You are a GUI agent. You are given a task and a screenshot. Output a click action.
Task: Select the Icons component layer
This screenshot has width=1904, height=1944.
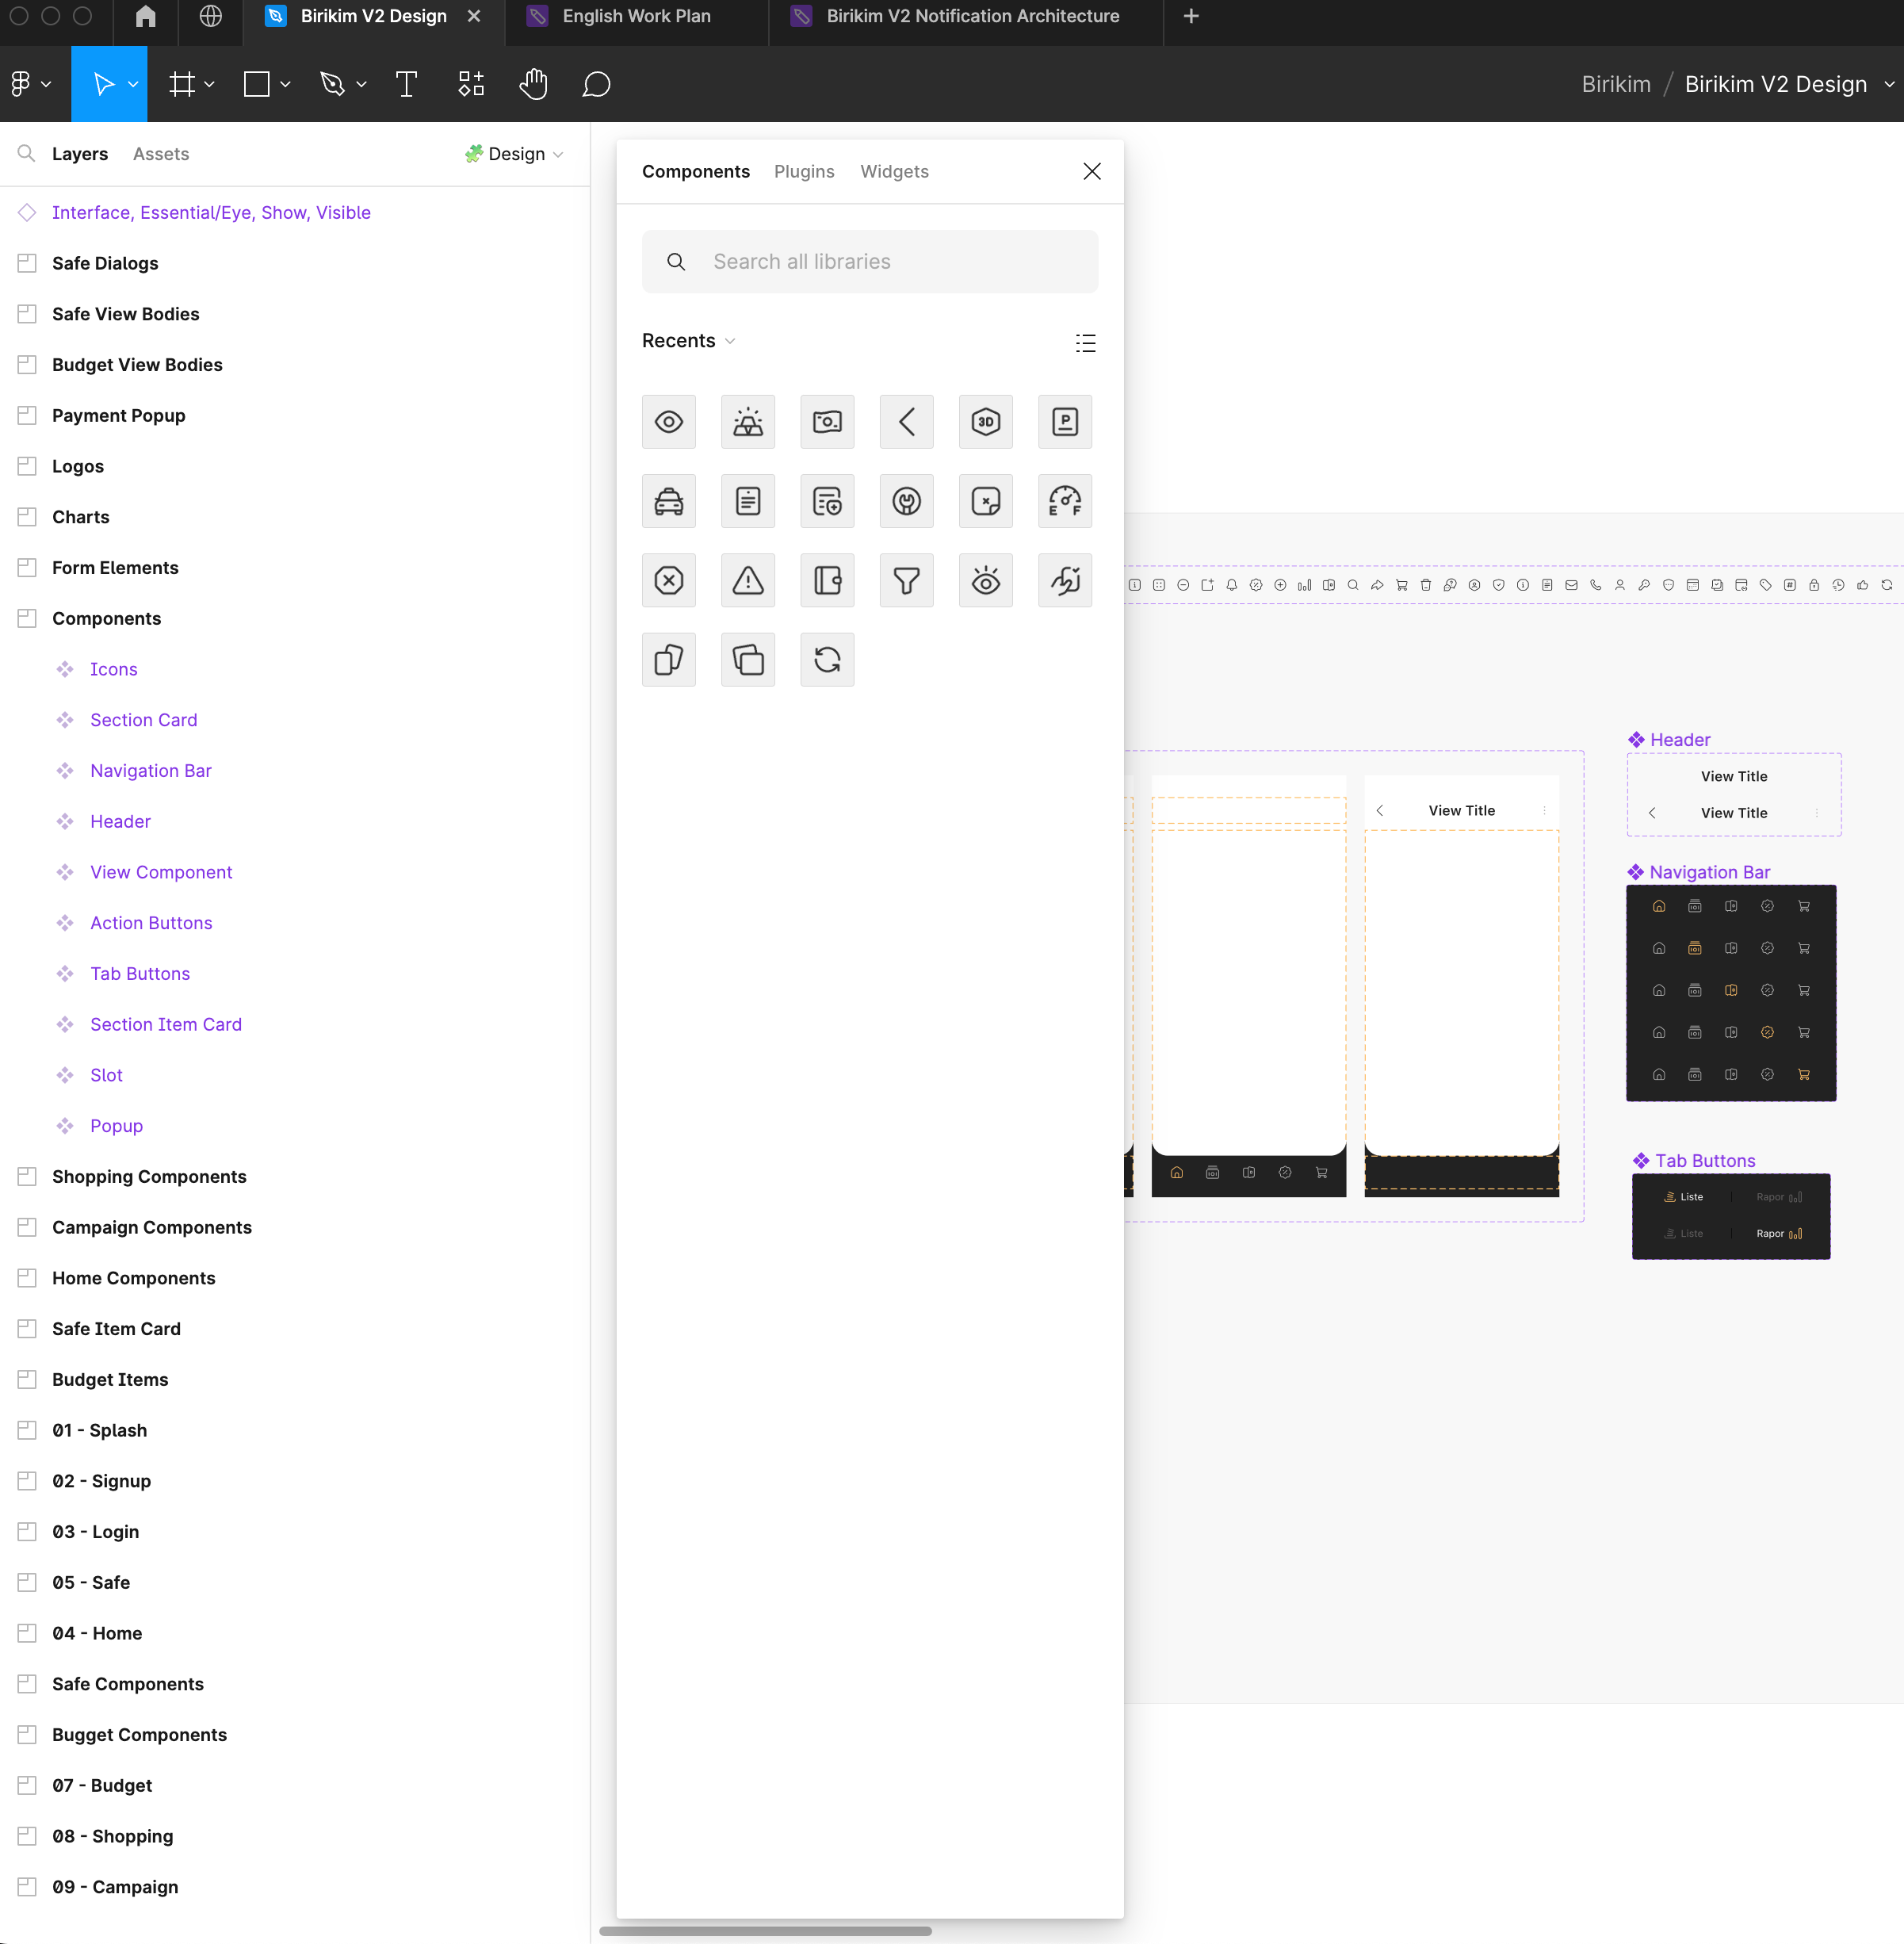point(113,669)
